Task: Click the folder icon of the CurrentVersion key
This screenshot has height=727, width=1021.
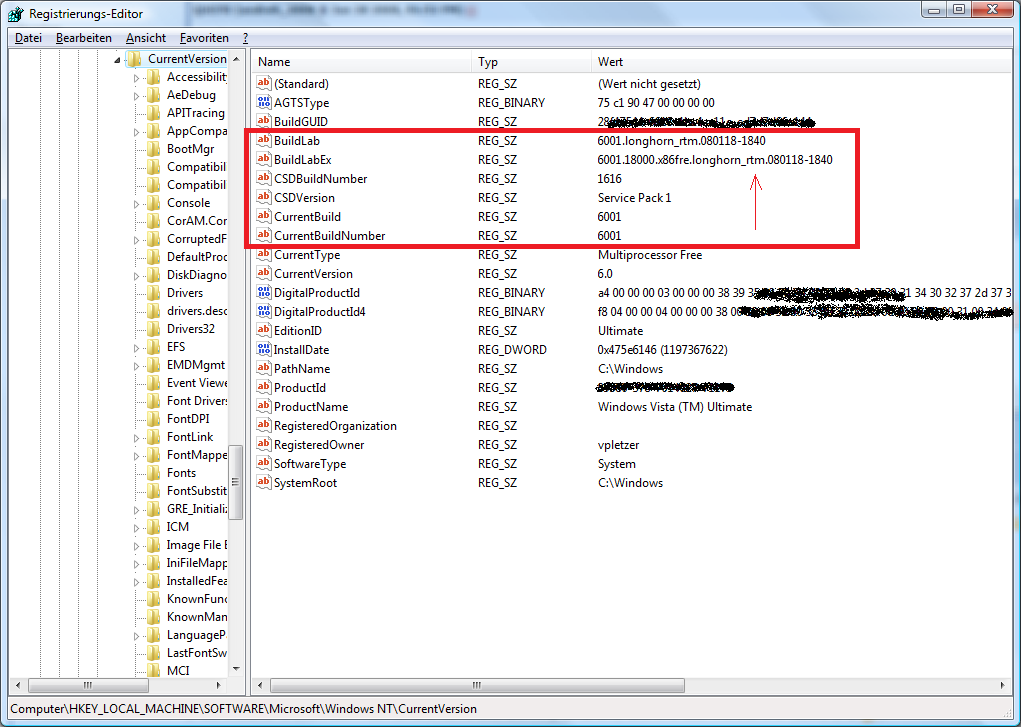Action: coord(134,59)
